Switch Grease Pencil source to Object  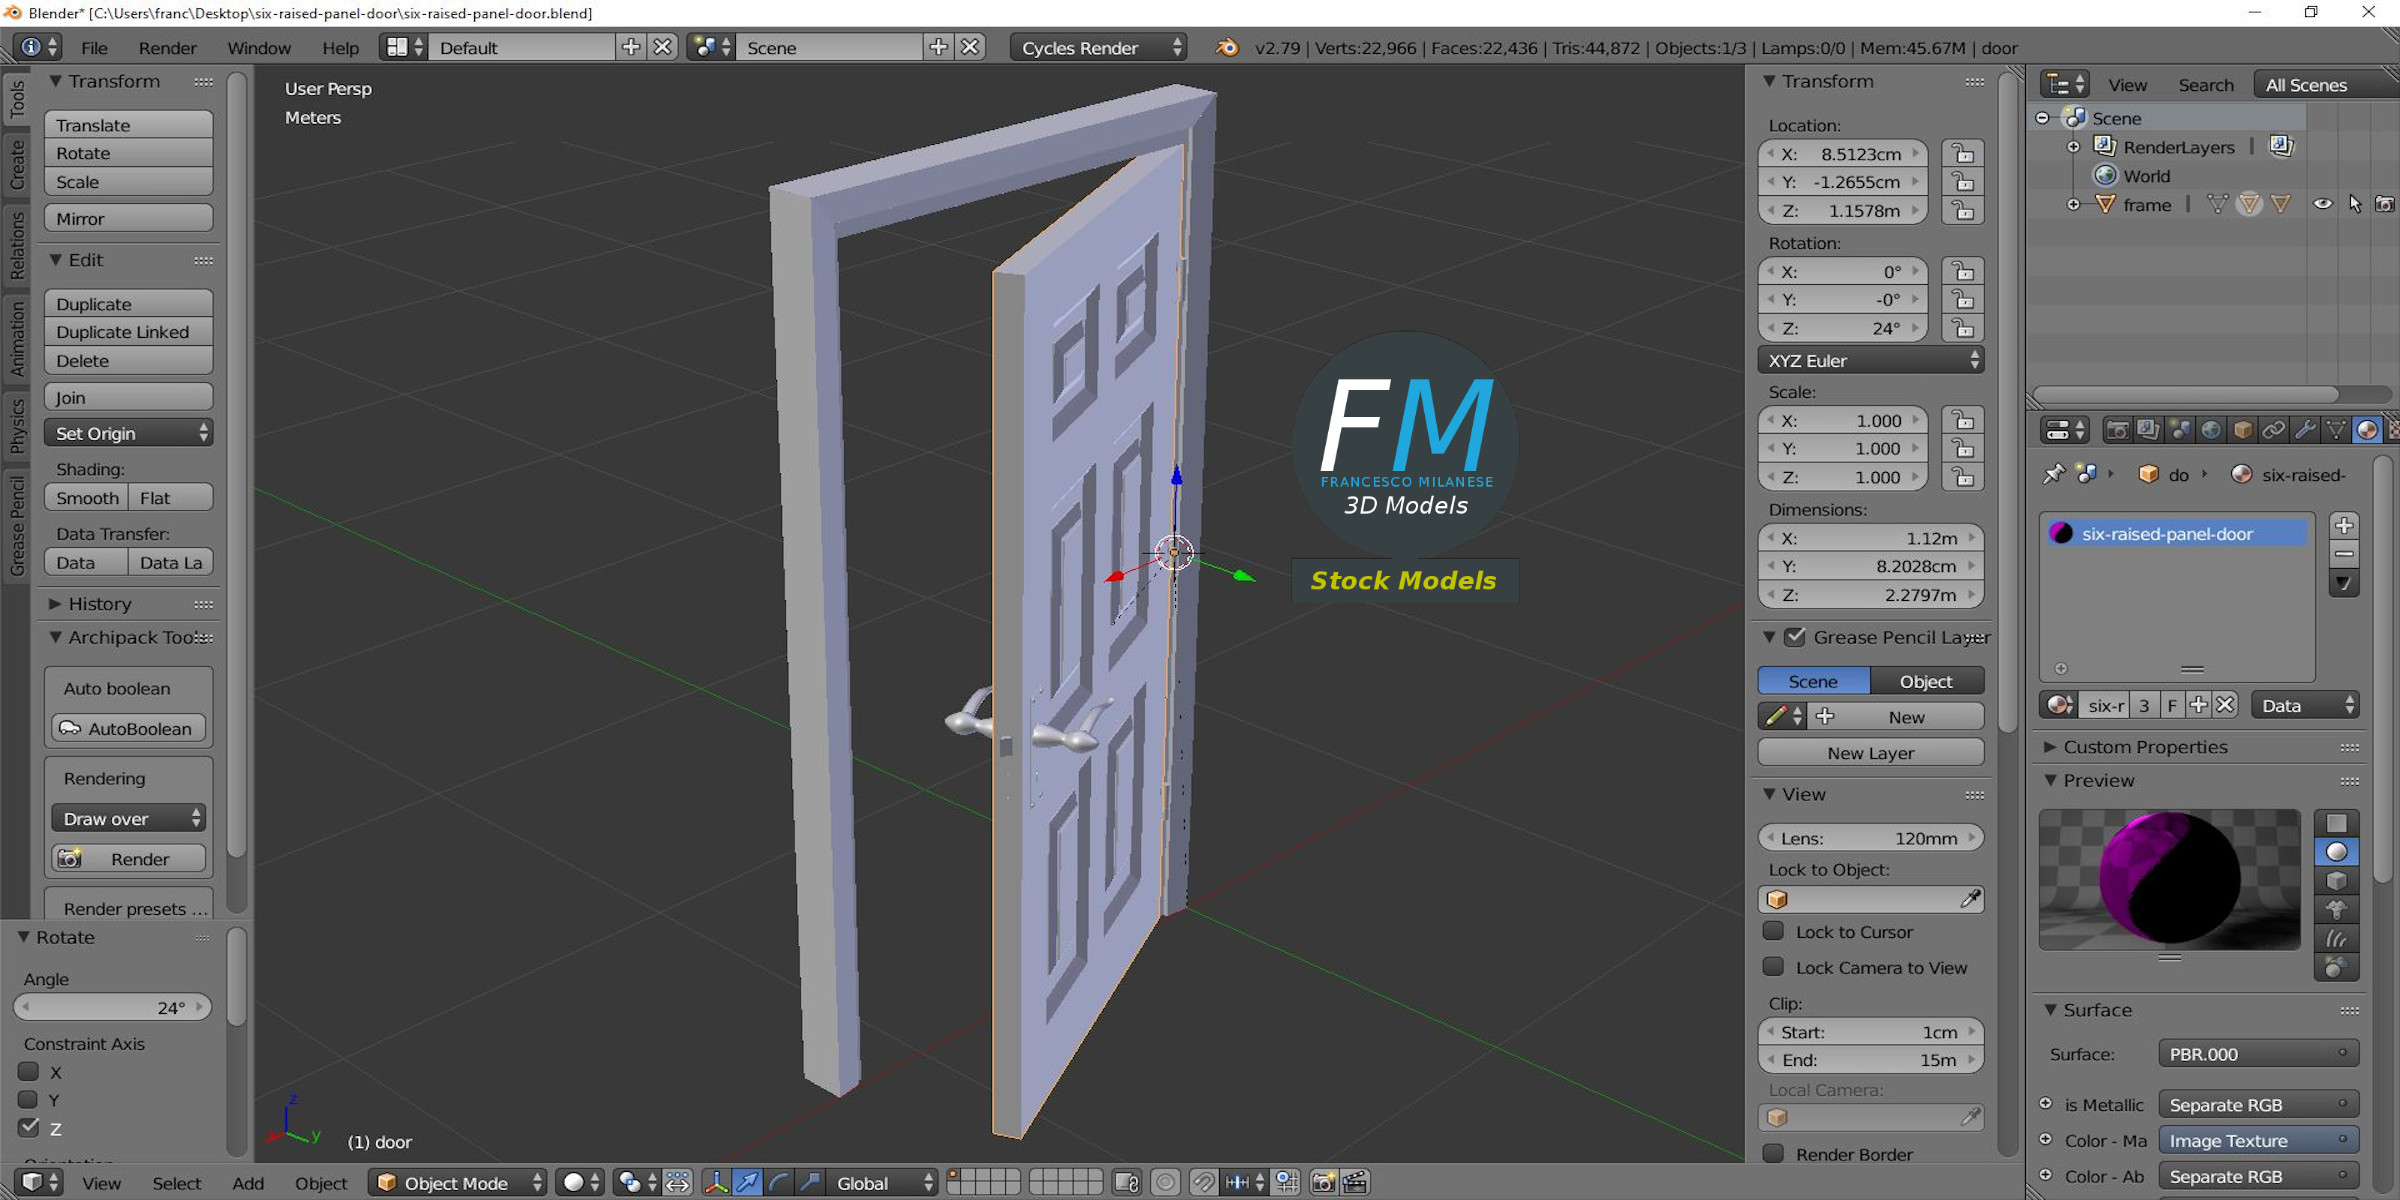tap(1927, 680)
